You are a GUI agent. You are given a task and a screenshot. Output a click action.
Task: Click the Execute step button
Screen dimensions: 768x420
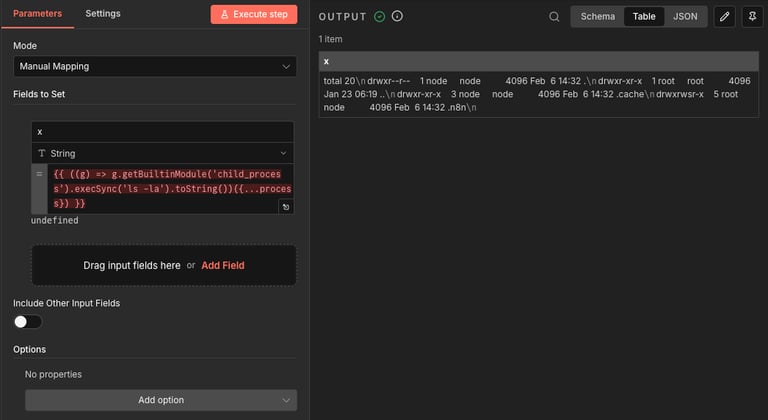click(254, 14)
